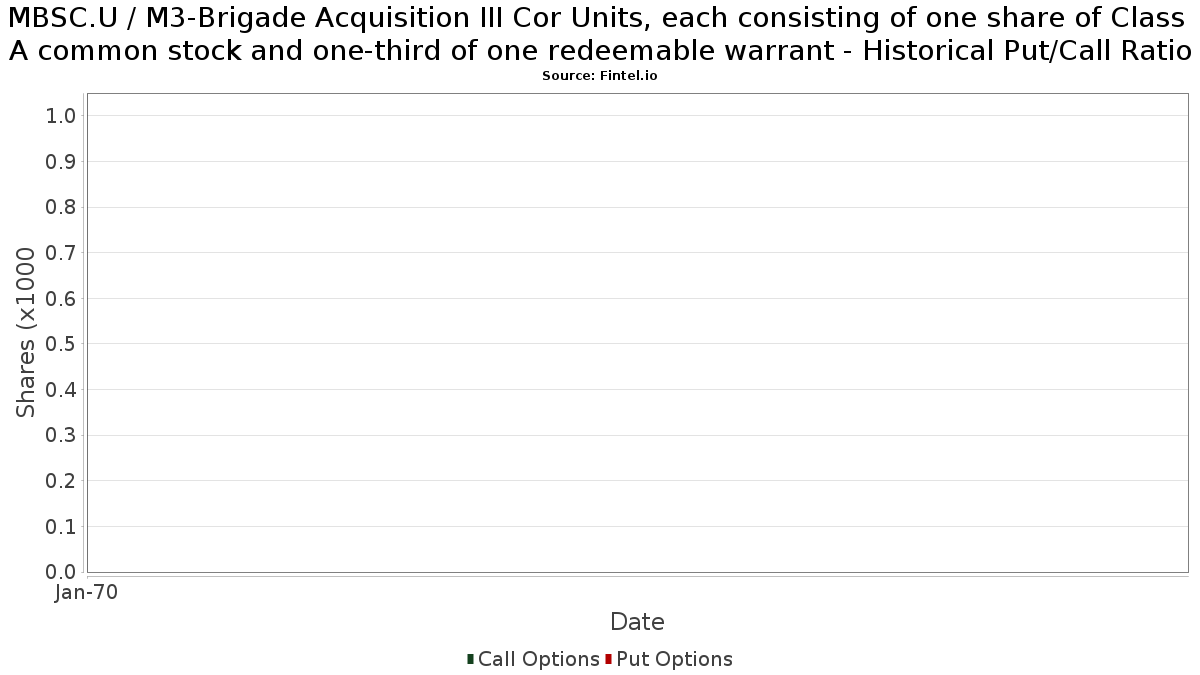The height and width of the screenshot is (675, 1200).
Task: Click the Date x-axis title
Action: tap(637, 622)
